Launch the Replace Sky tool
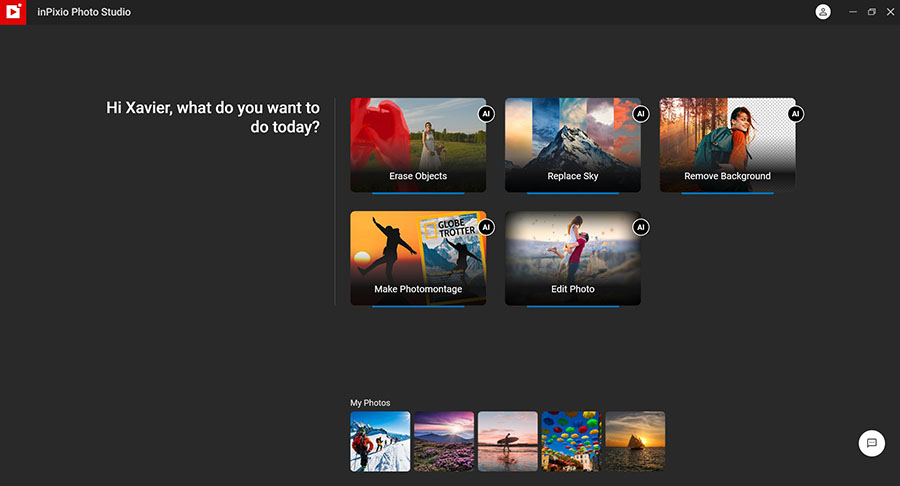This screenshot has height=486, width=900. point(572,146)
